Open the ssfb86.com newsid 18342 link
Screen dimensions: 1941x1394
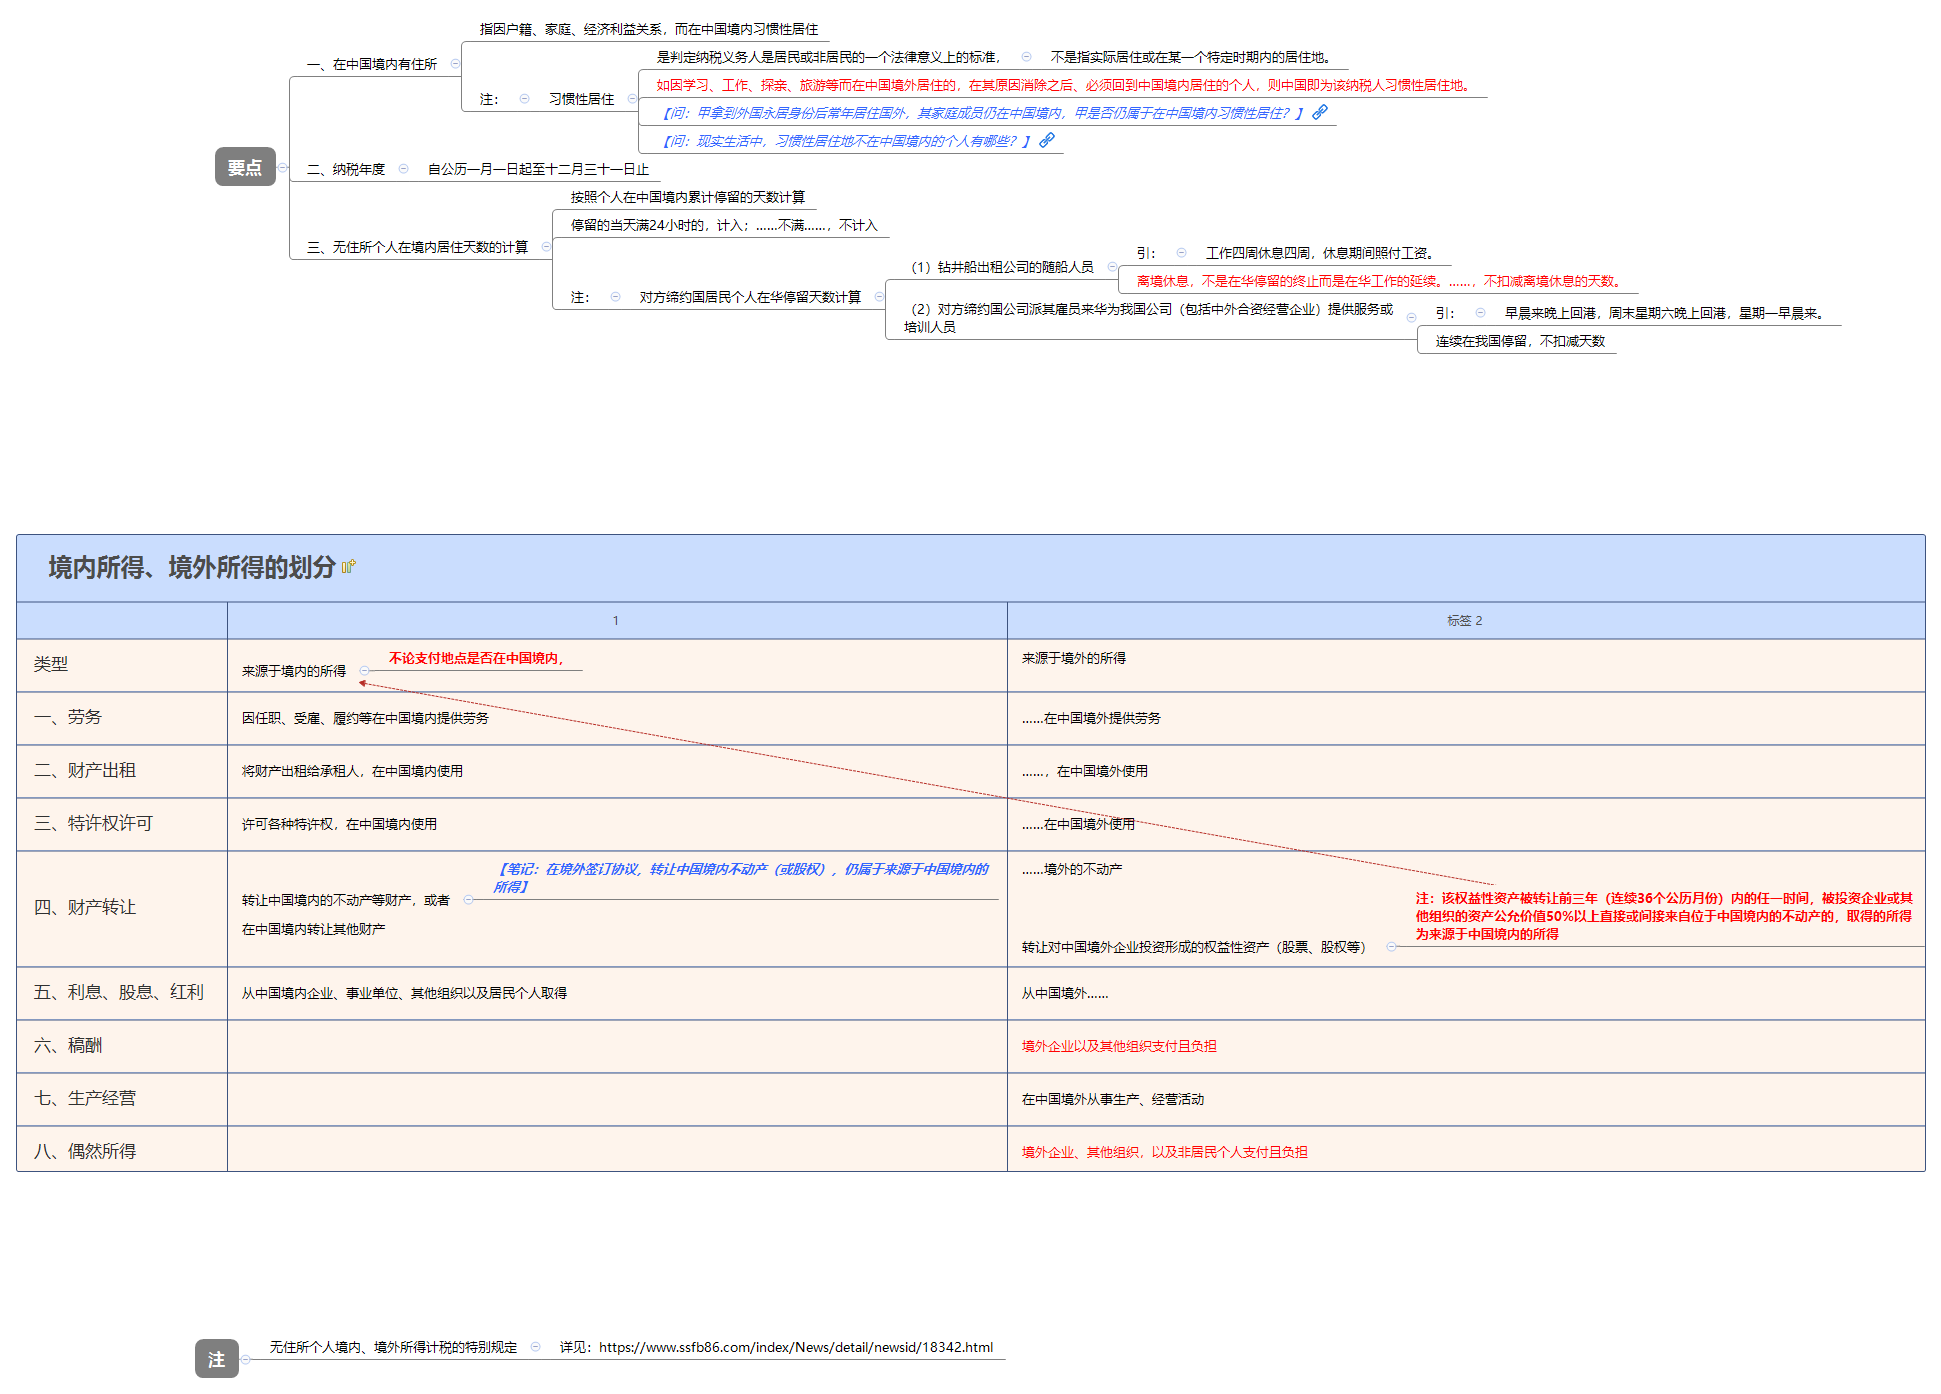coord(796,1347)
